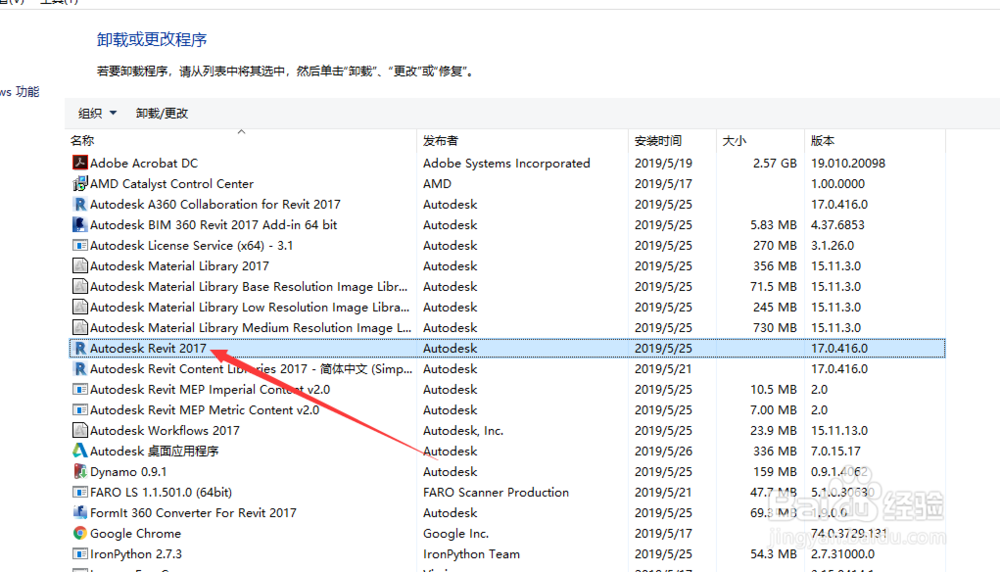The height and width of the screenshot is (572, 1000).
Task: Click publisher FARO Scanner Production
Action: [496, 492]
